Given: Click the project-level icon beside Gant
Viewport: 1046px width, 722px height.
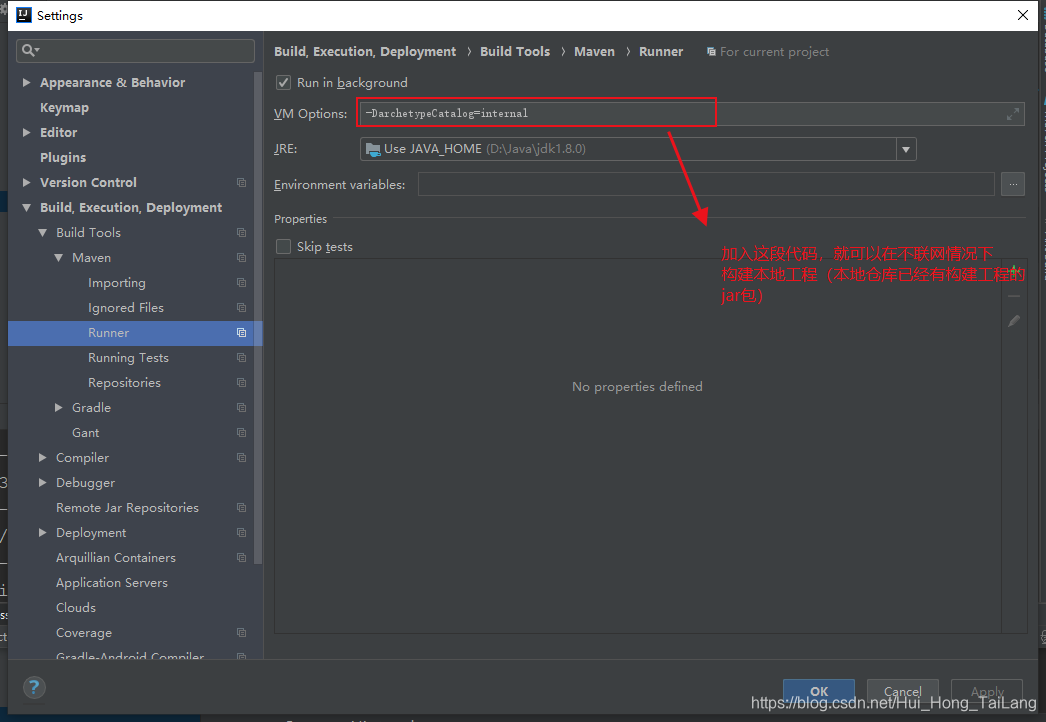Looking at the screenshot, I should click(x=241, y=432).
